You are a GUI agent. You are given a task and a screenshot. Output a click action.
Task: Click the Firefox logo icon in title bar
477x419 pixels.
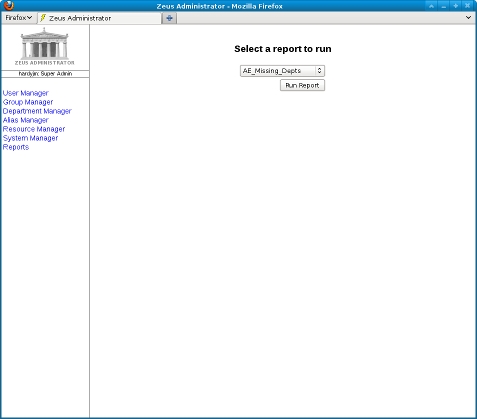(9, 6)
